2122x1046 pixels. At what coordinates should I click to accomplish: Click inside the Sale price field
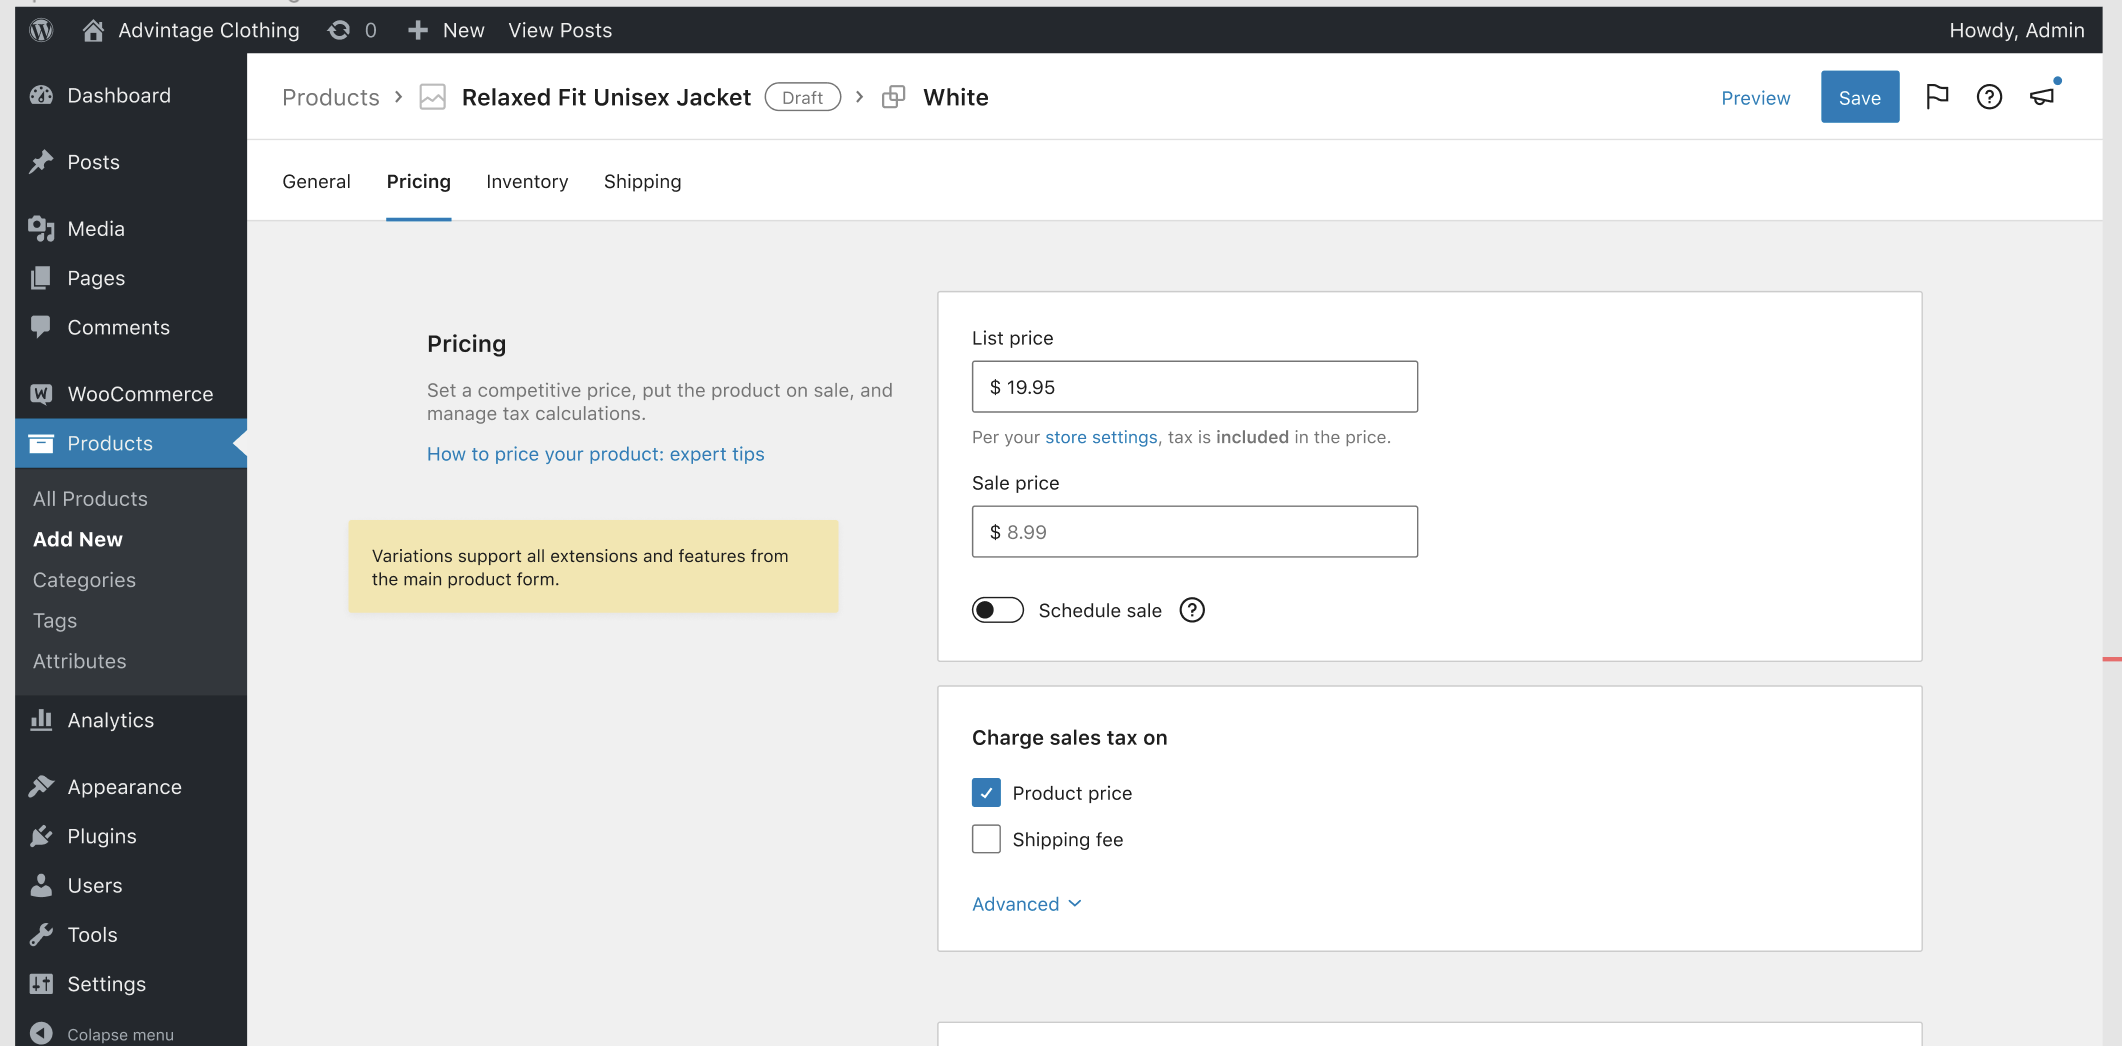[1194, 531]
